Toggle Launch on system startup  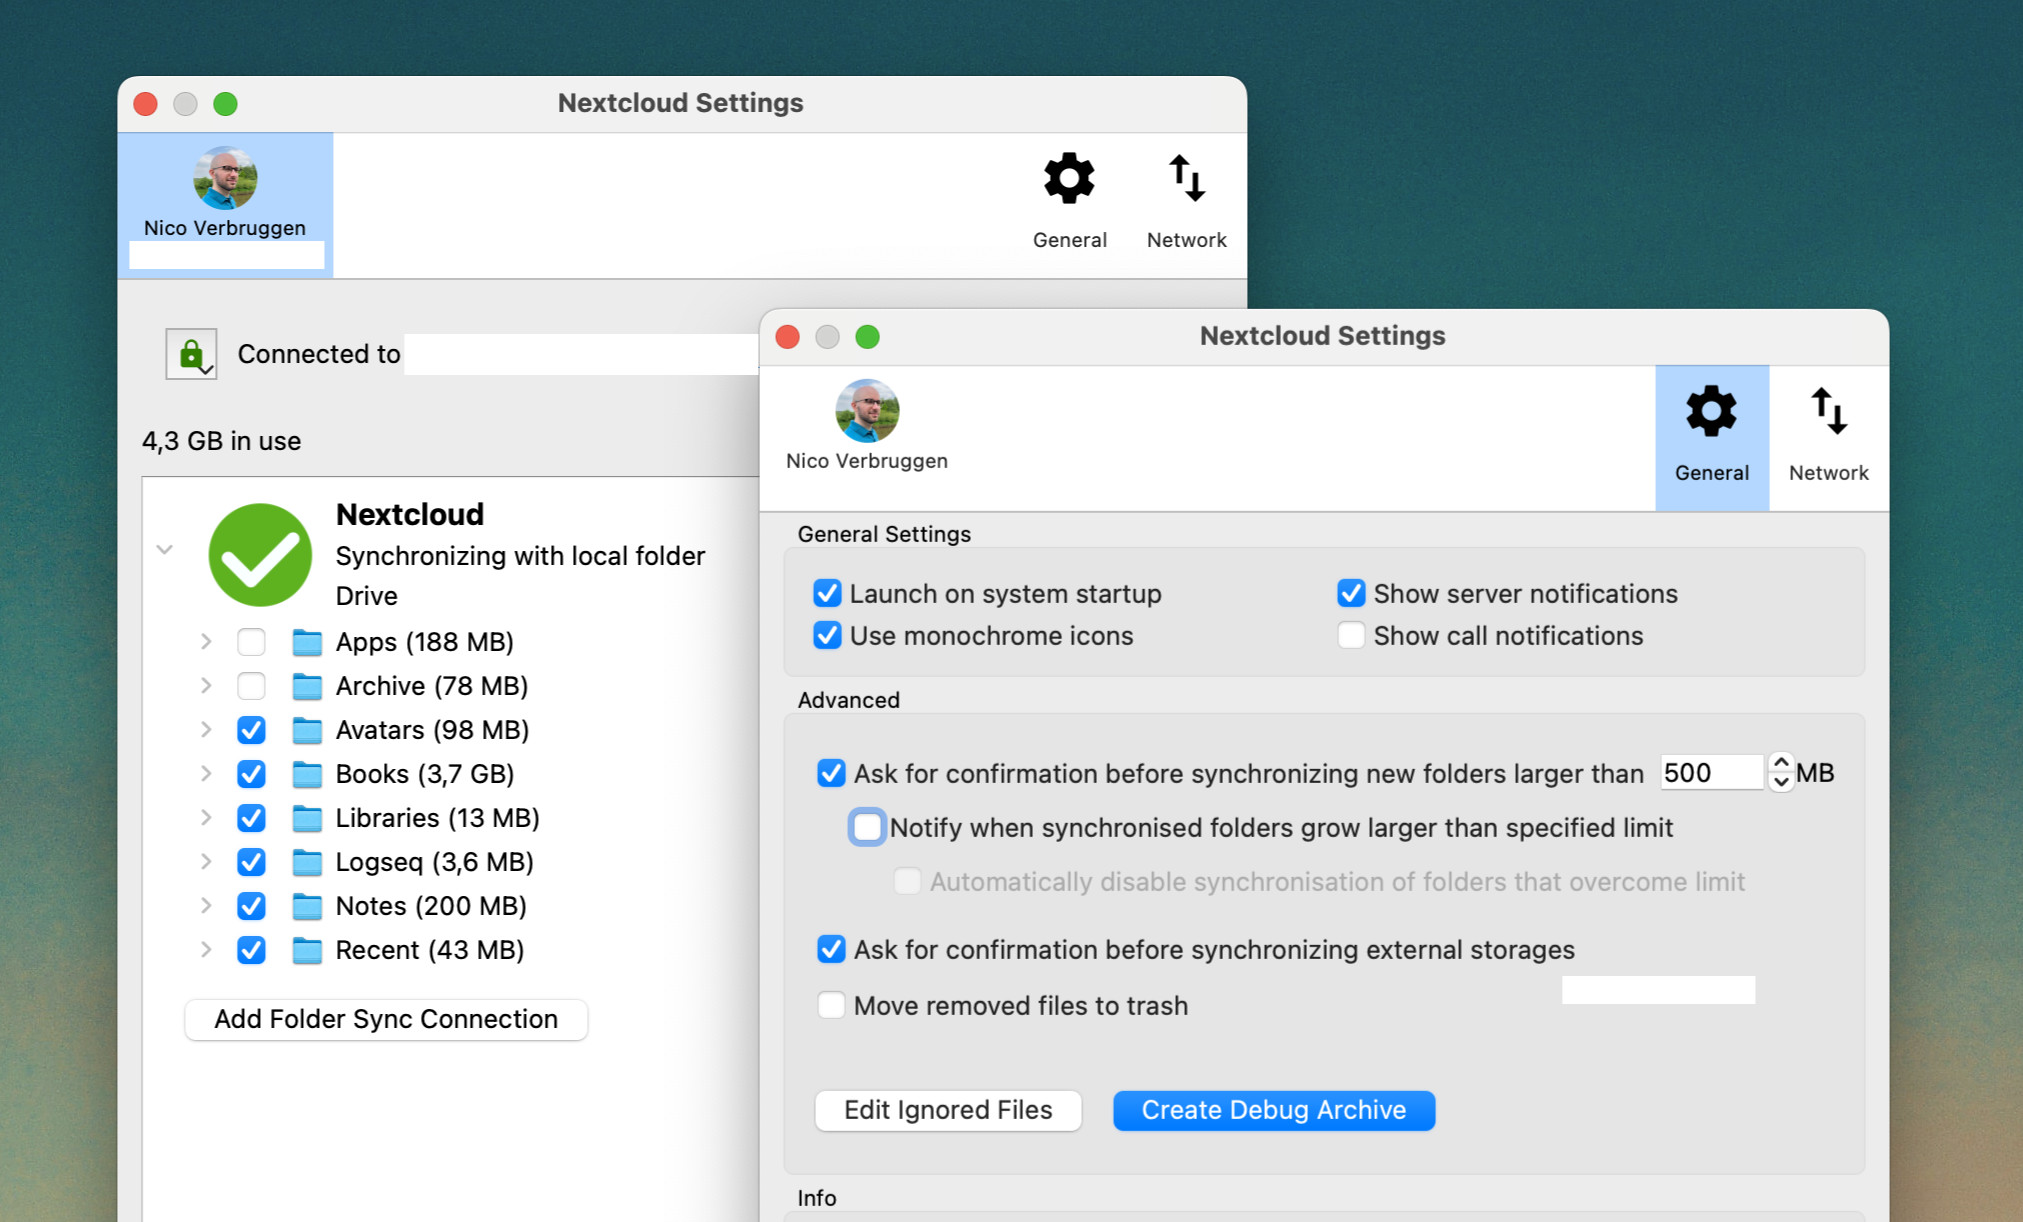click(x=827, y=593)
